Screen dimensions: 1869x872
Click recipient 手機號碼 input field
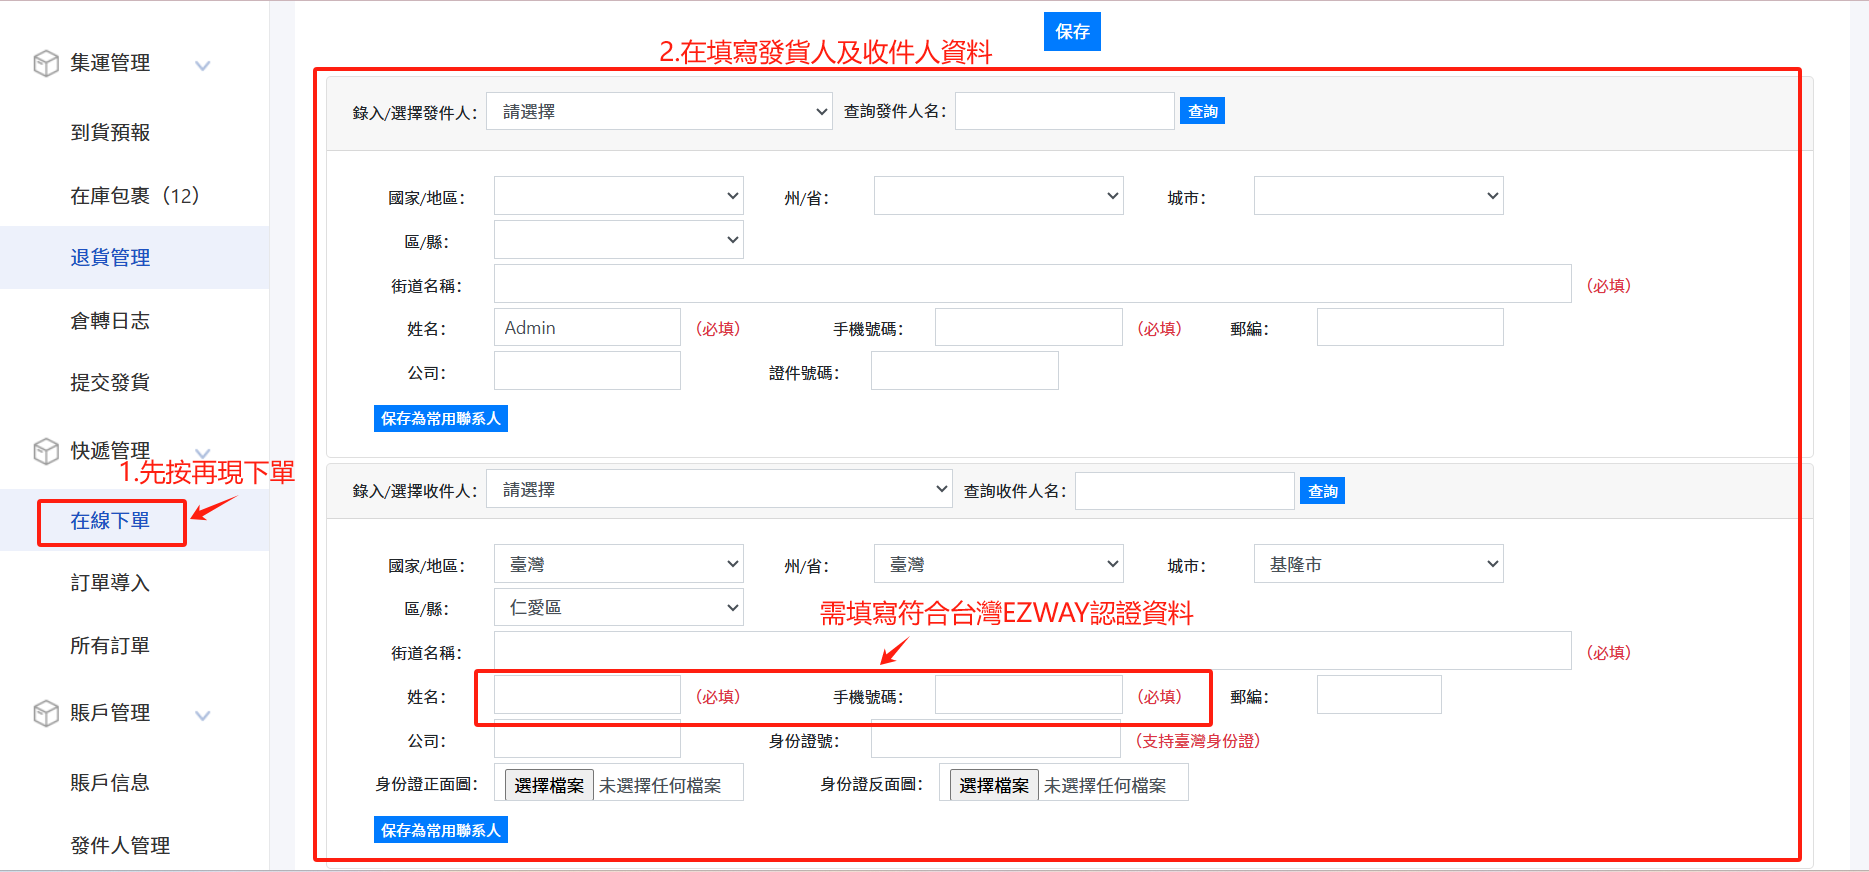pyautogui.click(x=1028, y=696)
